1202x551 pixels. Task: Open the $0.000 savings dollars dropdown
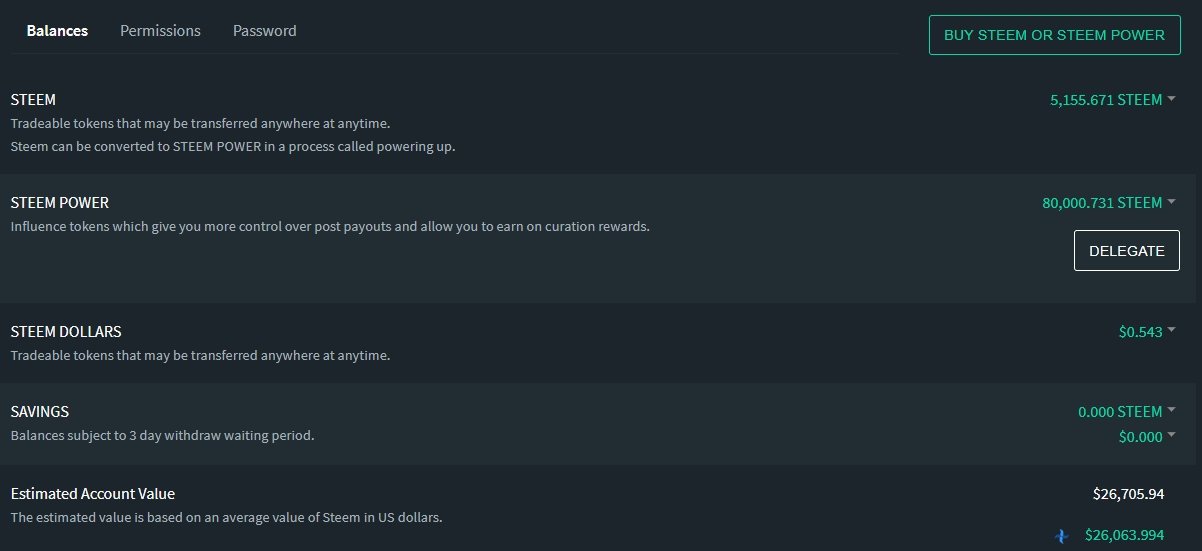click(1147, 437)
